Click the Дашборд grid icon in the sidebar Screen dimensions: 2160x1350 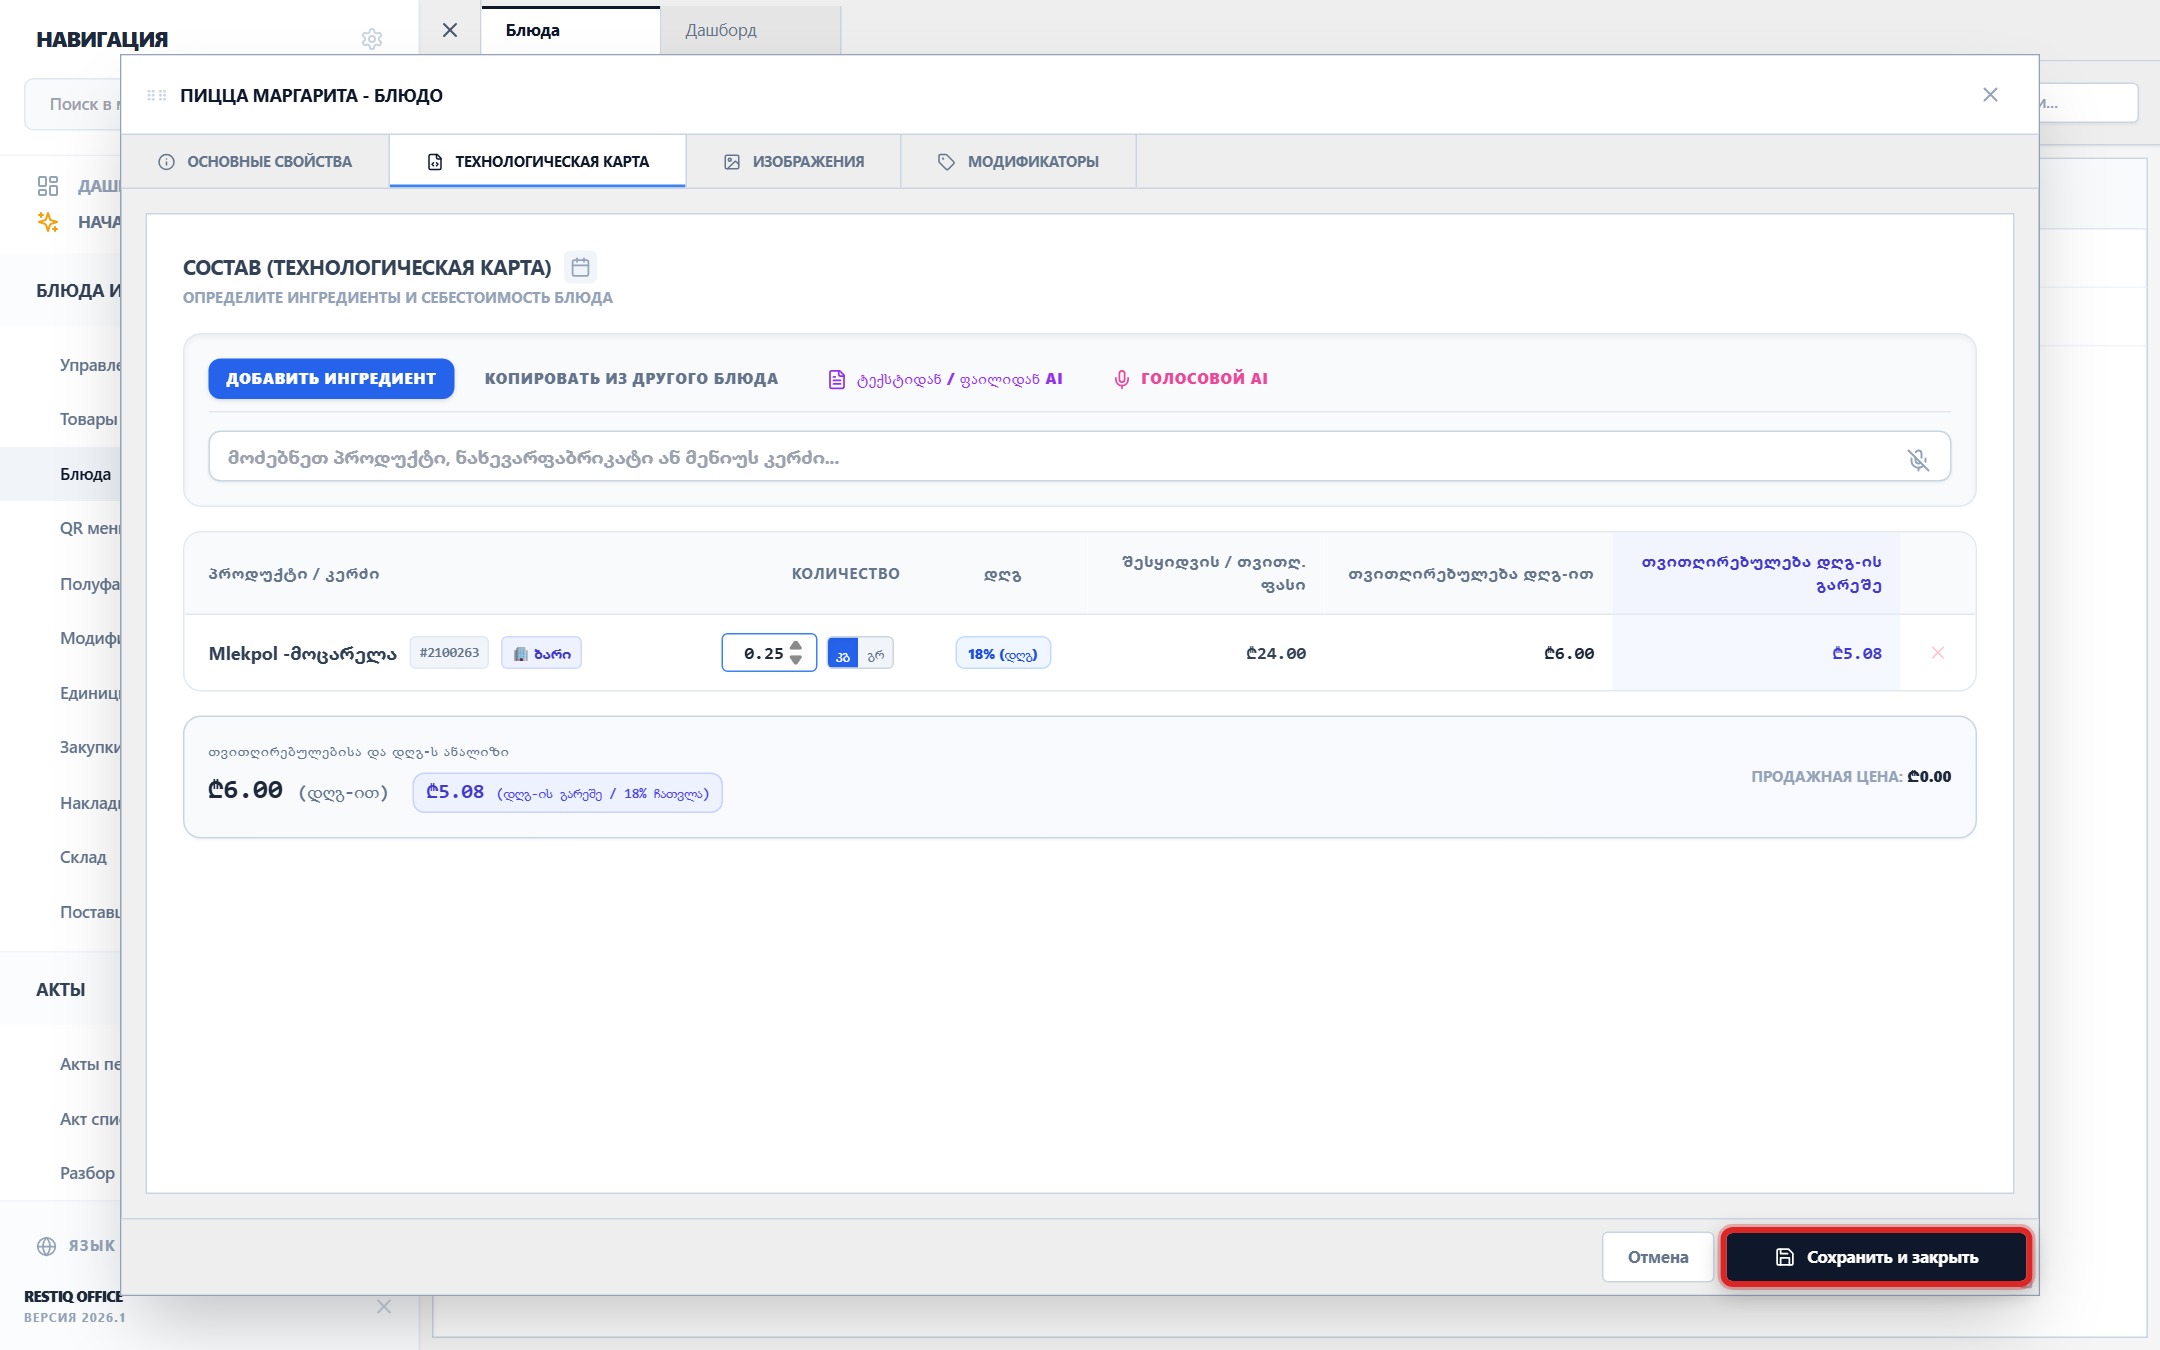pyautogui.click(x=48, y=186)
